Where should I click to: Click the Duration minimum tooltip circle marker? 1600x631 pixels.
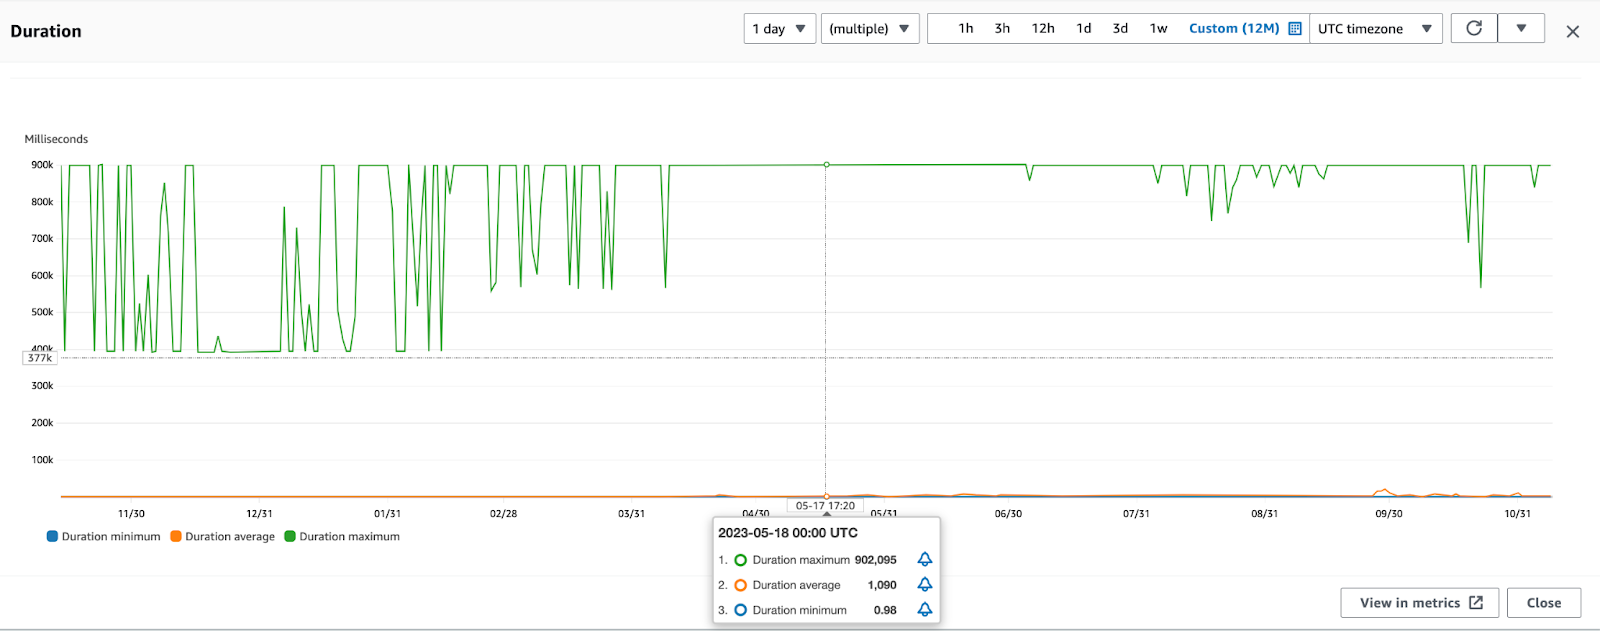click(x=741, y=610)
